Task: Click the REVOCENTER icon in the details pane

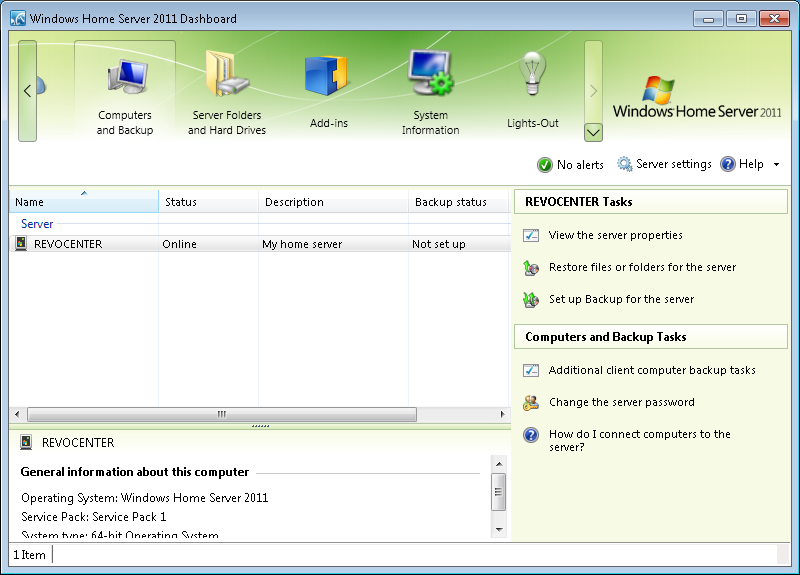Action: (26, 442)
